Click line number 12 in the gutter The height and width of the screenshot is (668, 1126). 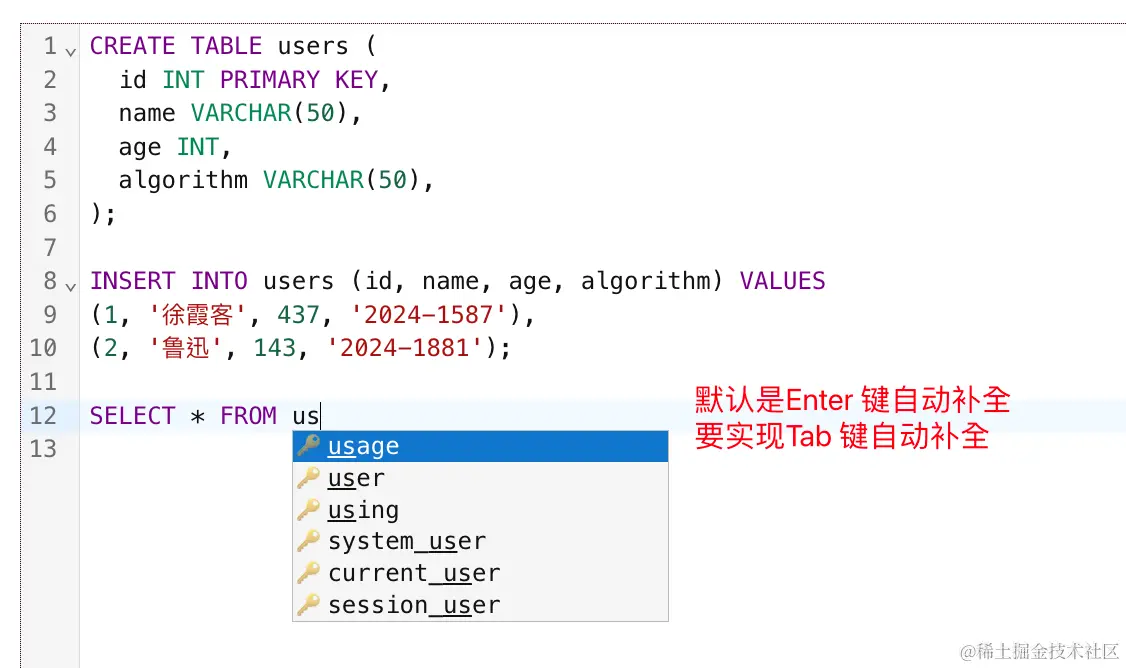click(42, 416)
